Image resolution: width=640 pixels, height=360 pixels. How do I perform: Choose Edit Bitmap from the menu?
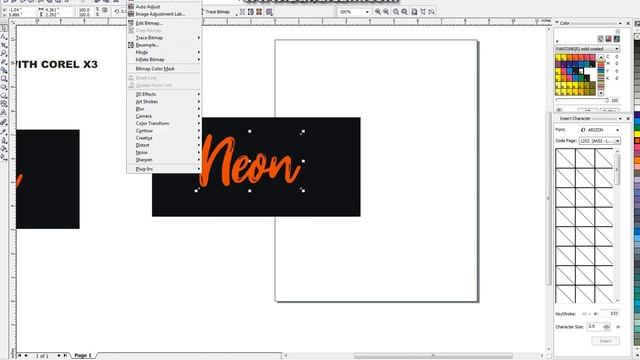click(x=164, y=23)
